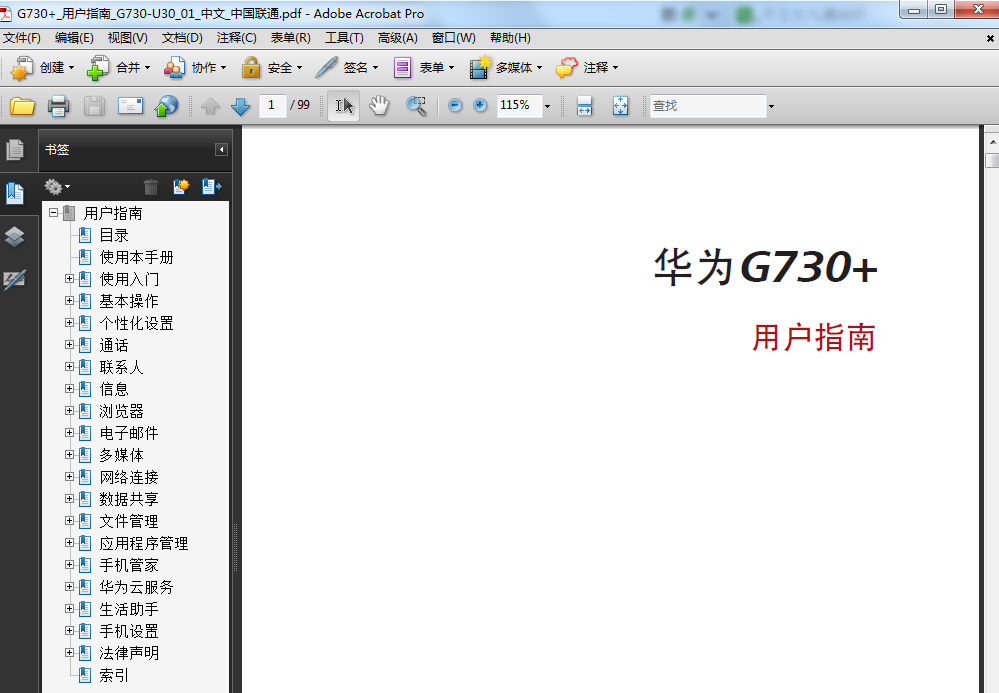Open the Signatures panel icon in sidebar
This screenshot has width=999, height=693.
click(x=15, y=279)
